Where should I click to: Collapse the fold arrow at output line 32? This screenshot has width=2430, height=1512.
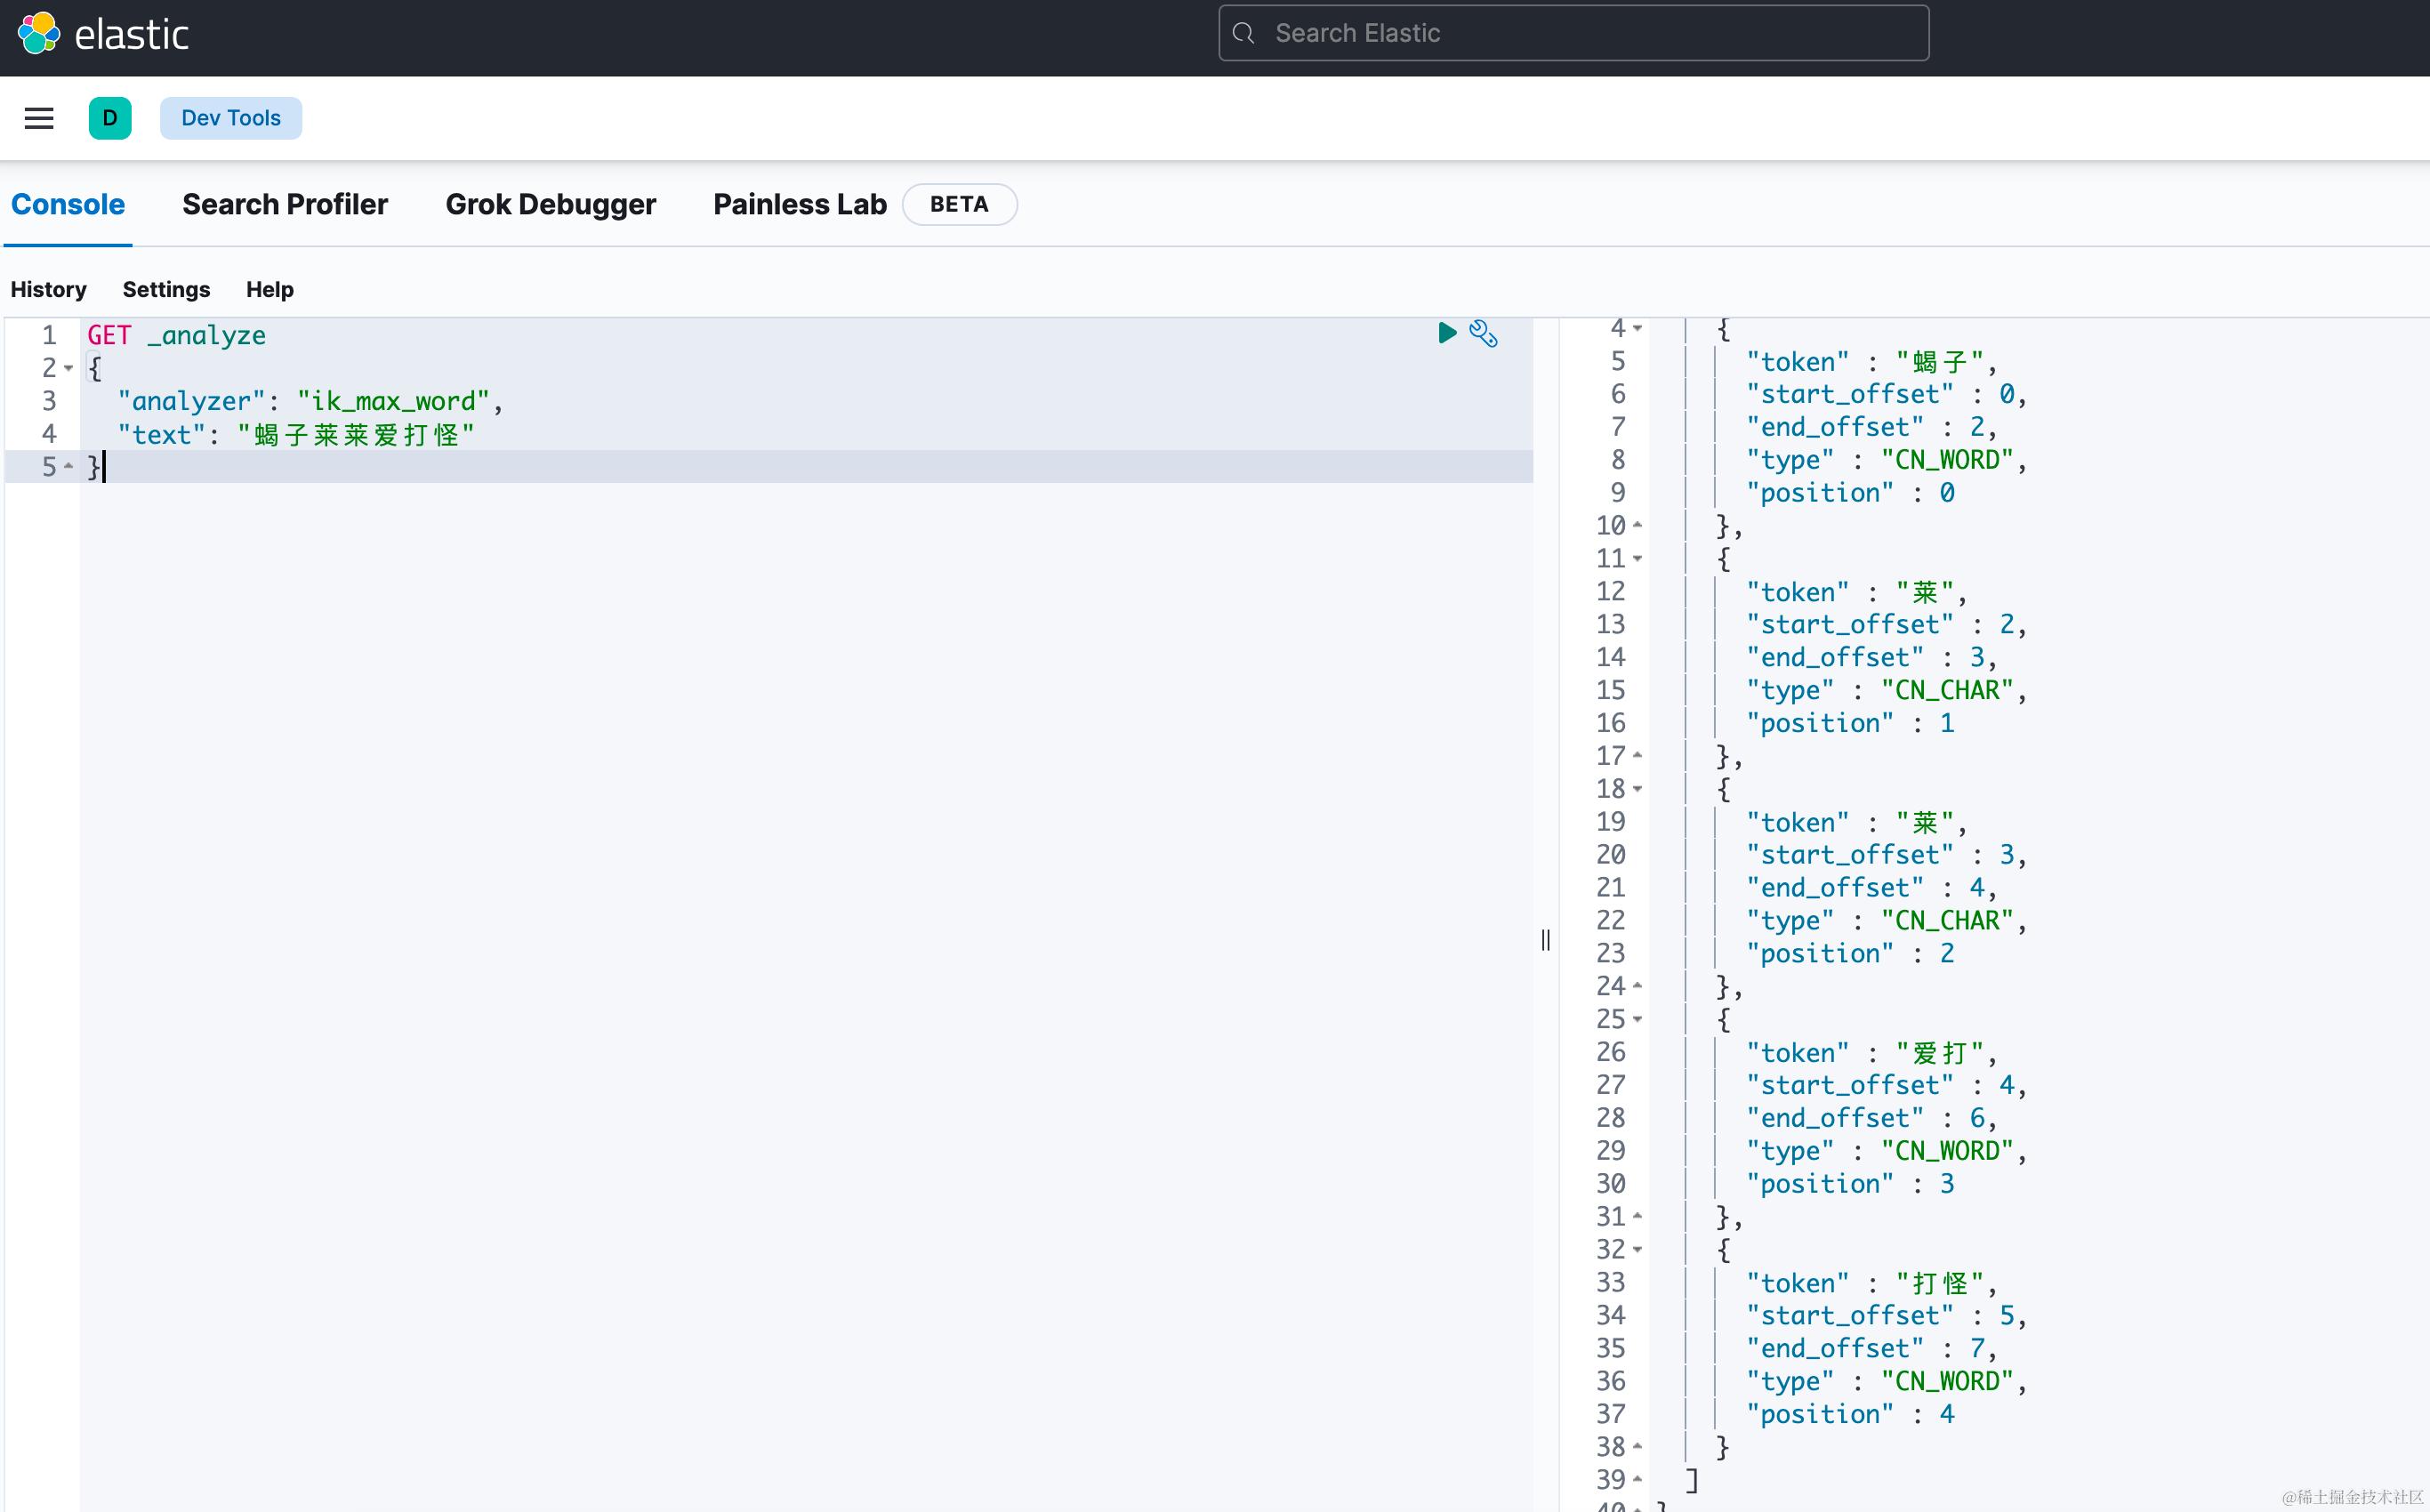[x=1637, y=1249]
